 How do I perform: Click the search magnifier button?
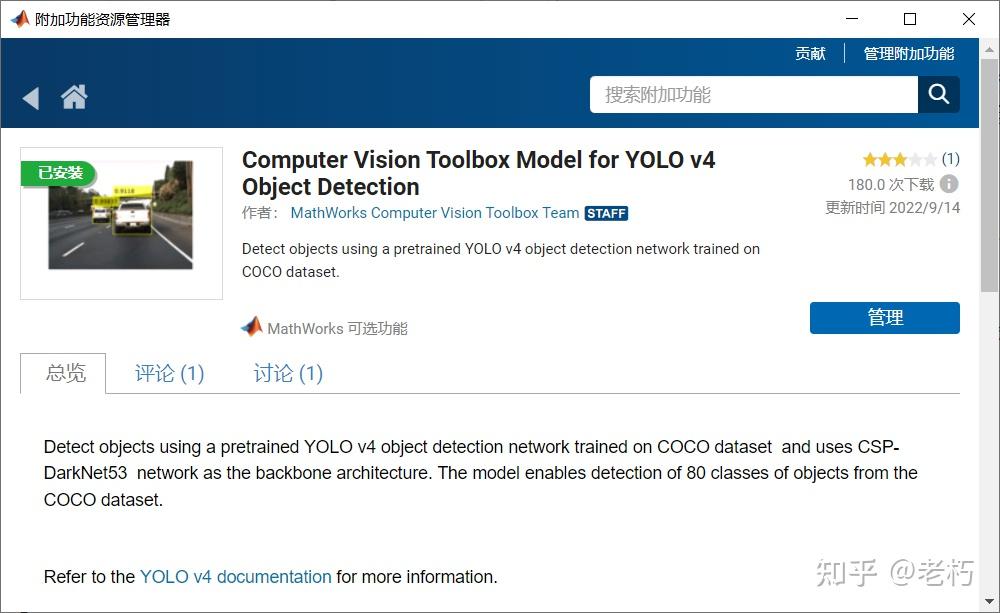coord(938,95)
